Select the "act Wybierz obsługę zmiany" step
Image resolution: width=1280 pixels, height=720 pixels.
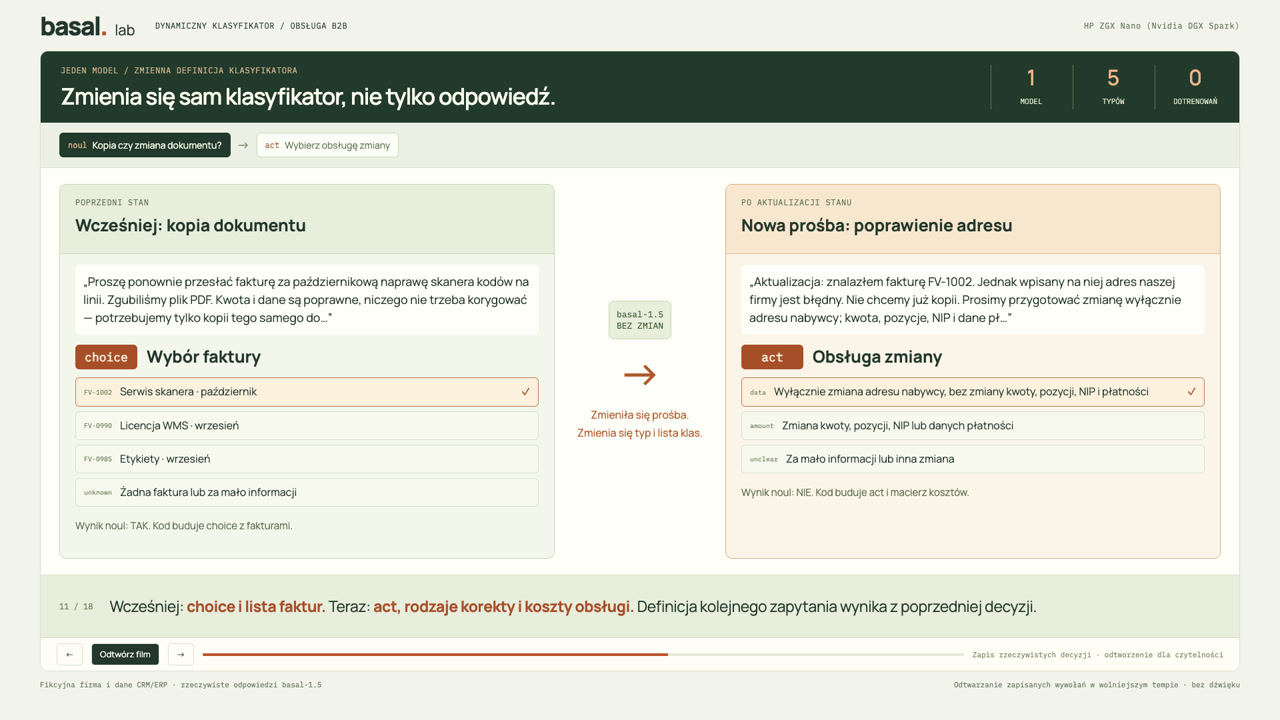[327, 145]
